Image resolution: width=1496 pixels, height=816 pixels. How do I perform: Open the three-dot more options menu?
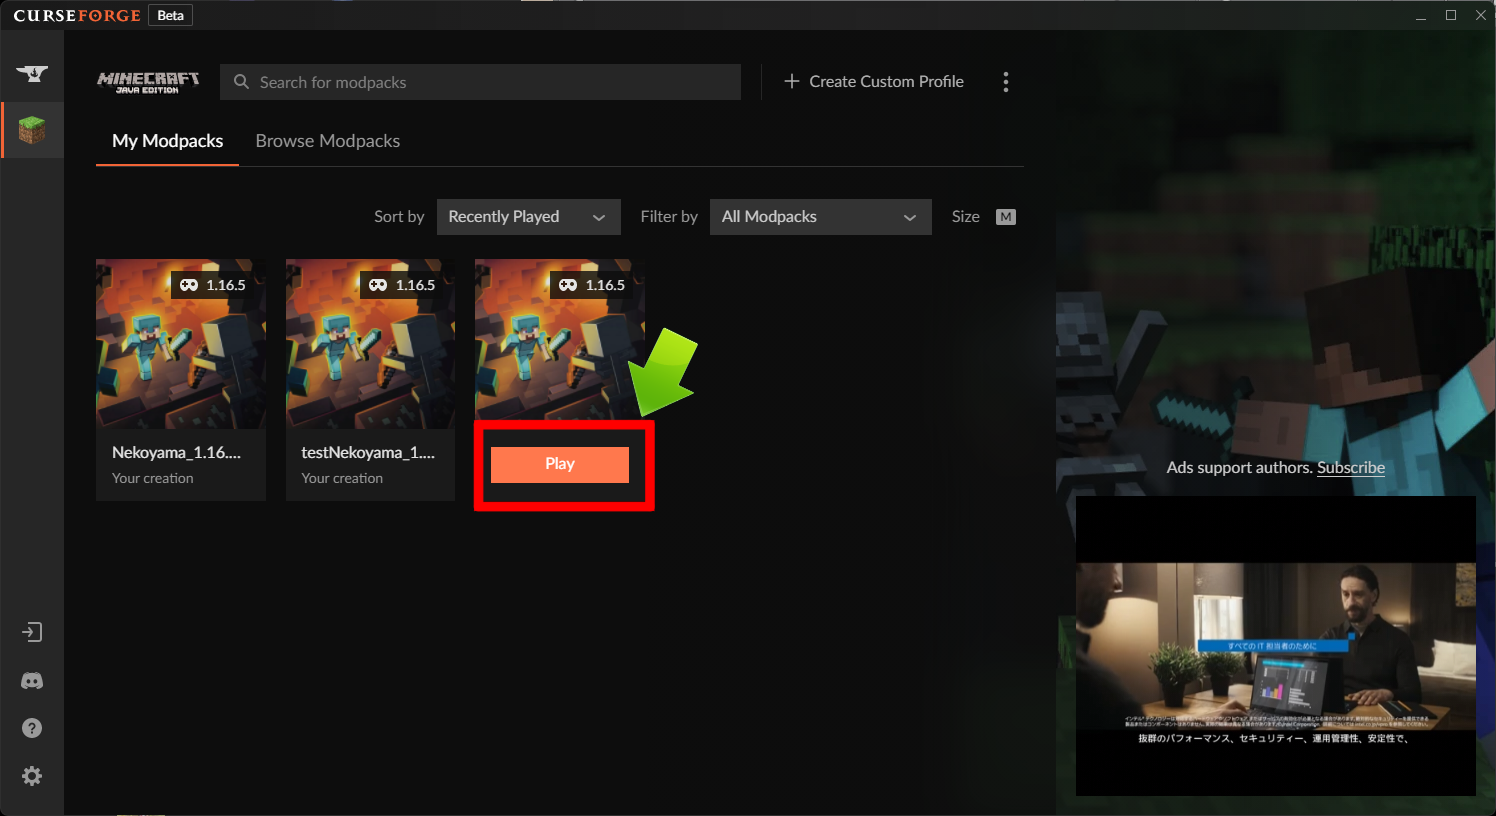[x=1006, y=82]
